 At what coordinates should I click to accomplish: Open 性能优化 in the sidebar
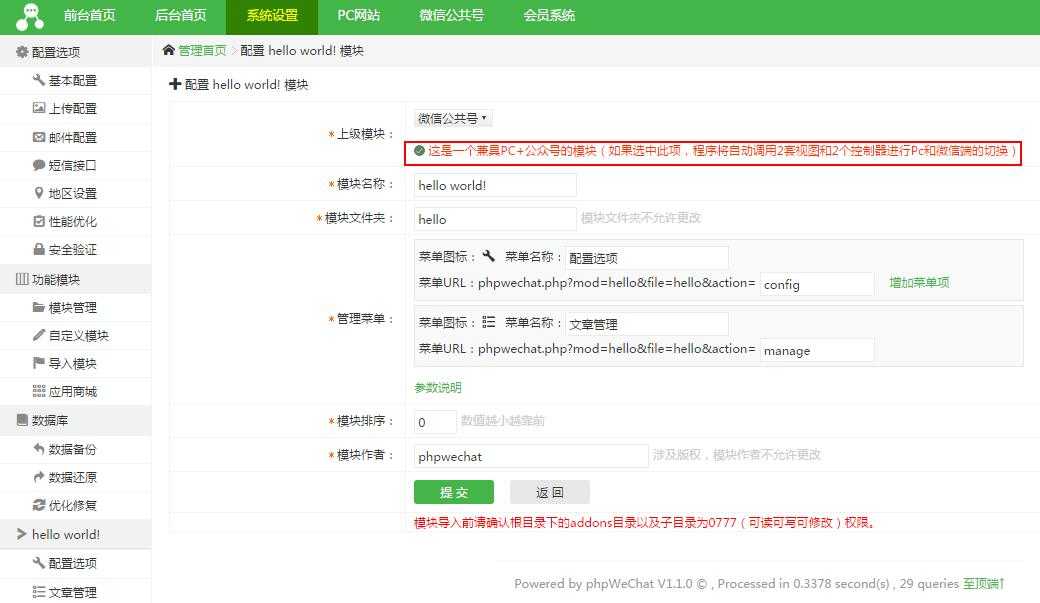coord(72,222)
